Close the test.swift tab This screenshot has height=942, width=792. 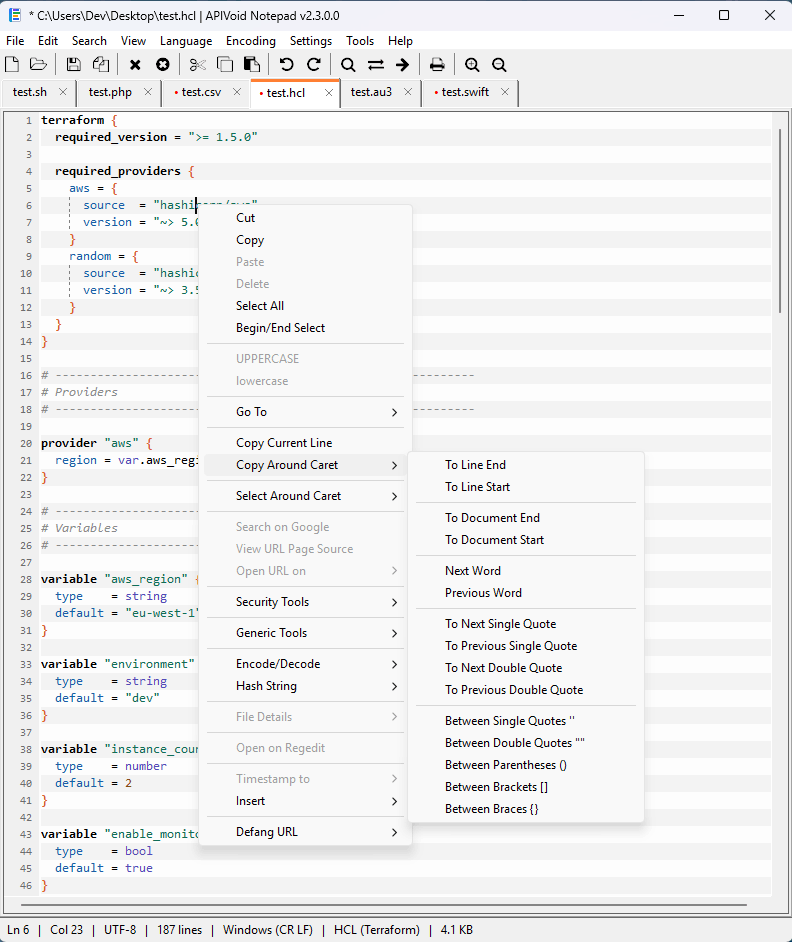tap(505, 92)
